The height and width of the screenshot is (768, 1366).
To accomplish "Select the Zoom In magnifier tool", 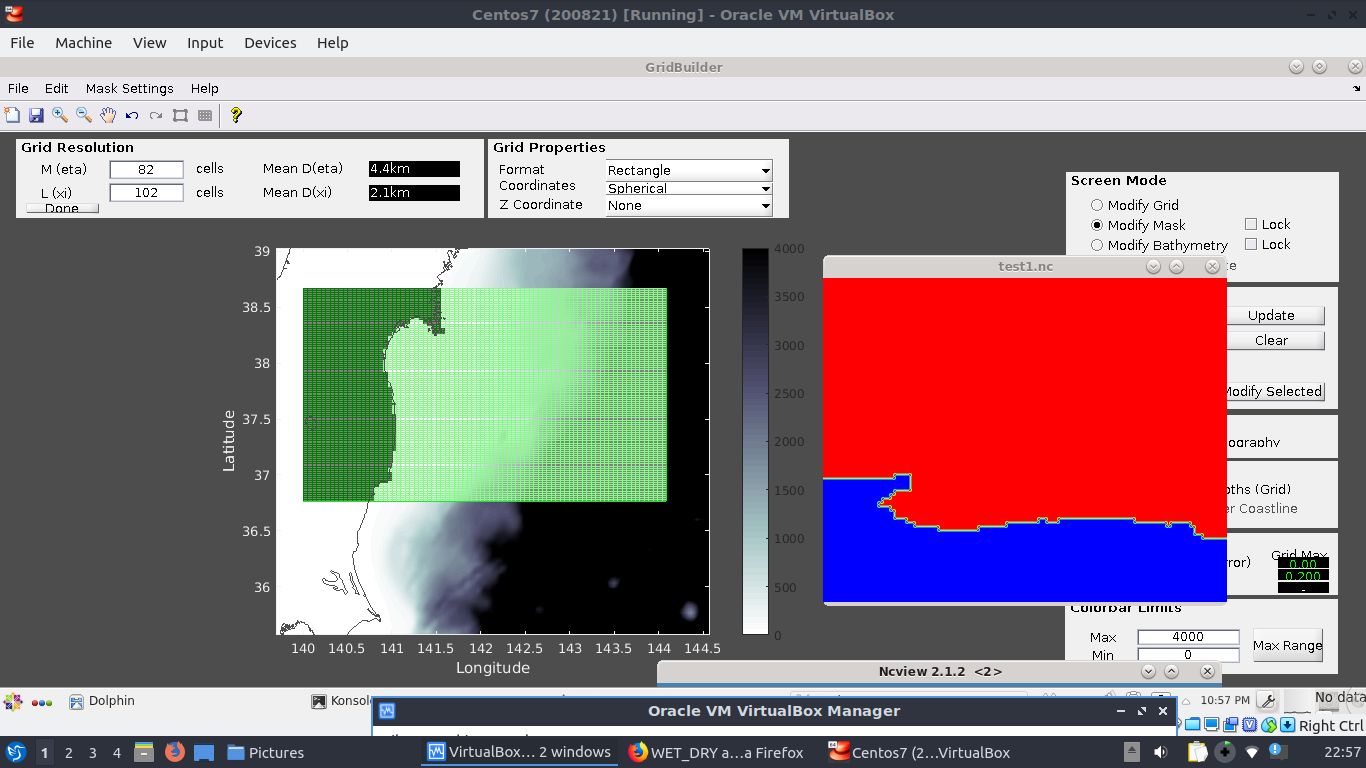I will tap(60, 115).
